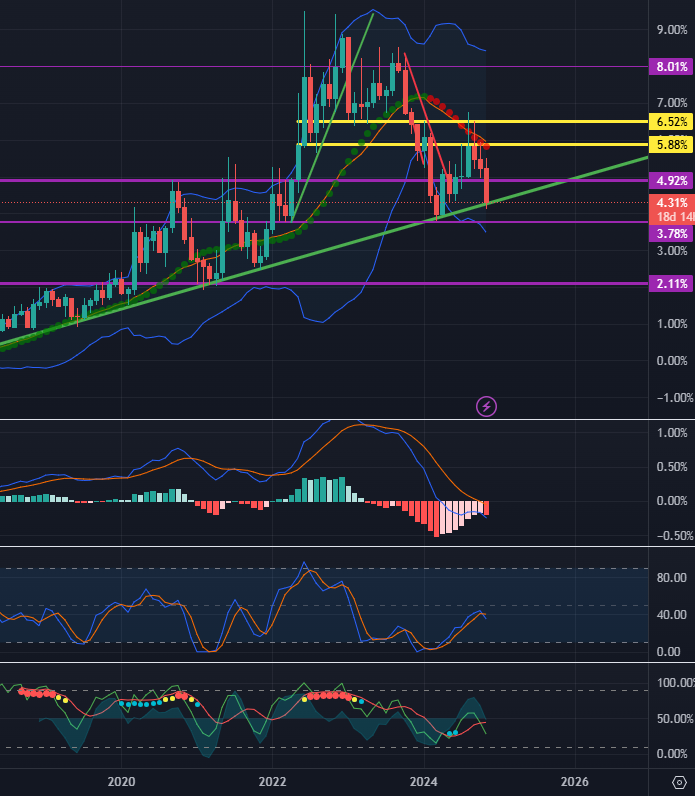Click the red 4.31% current price label
695x796 pixels.
(672, 203)
